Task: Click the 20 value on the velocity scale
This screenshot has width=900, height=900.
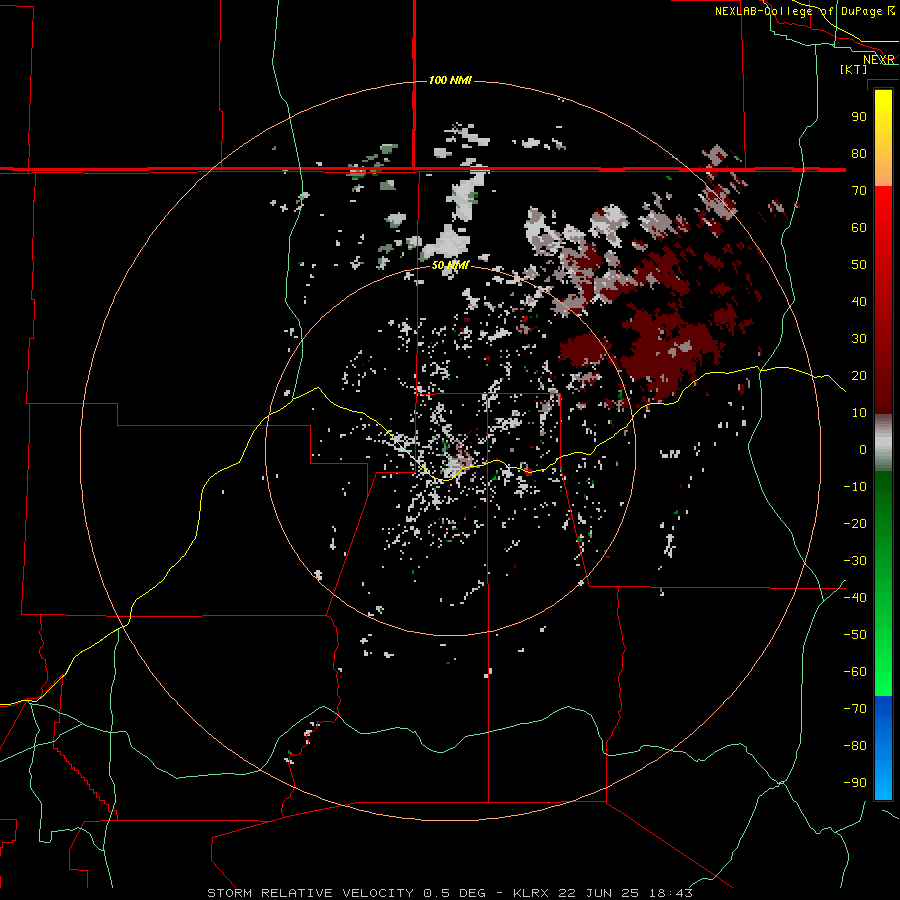Action: pos(859,375)
